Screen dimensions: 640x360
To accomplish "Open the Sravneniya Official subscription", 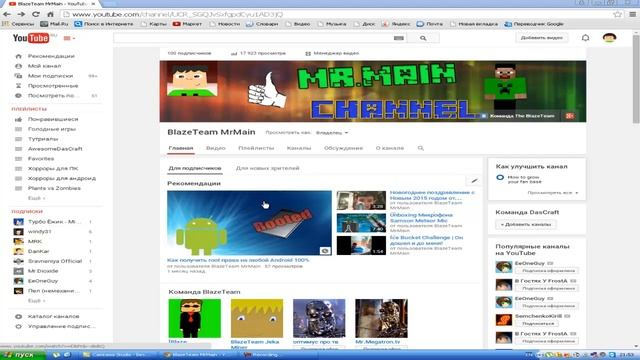I will (55, 261).
